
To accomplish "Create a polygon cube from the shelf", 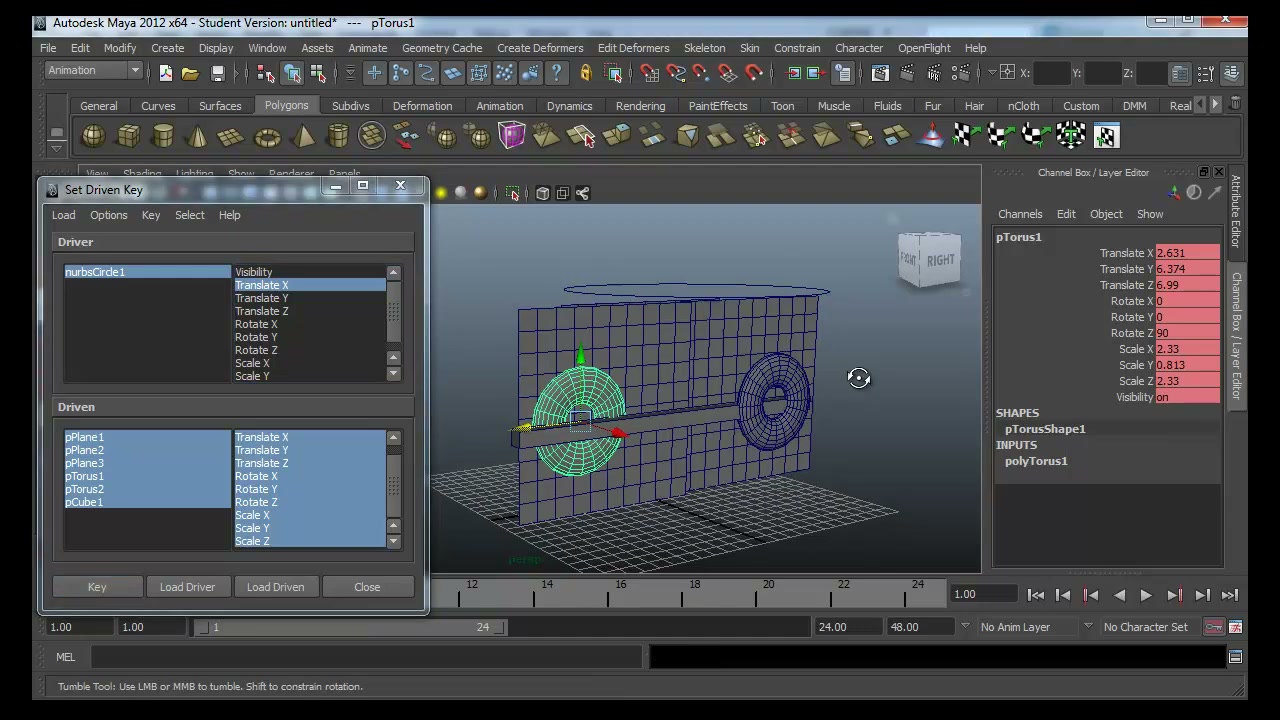I will [x=128, y=135].
